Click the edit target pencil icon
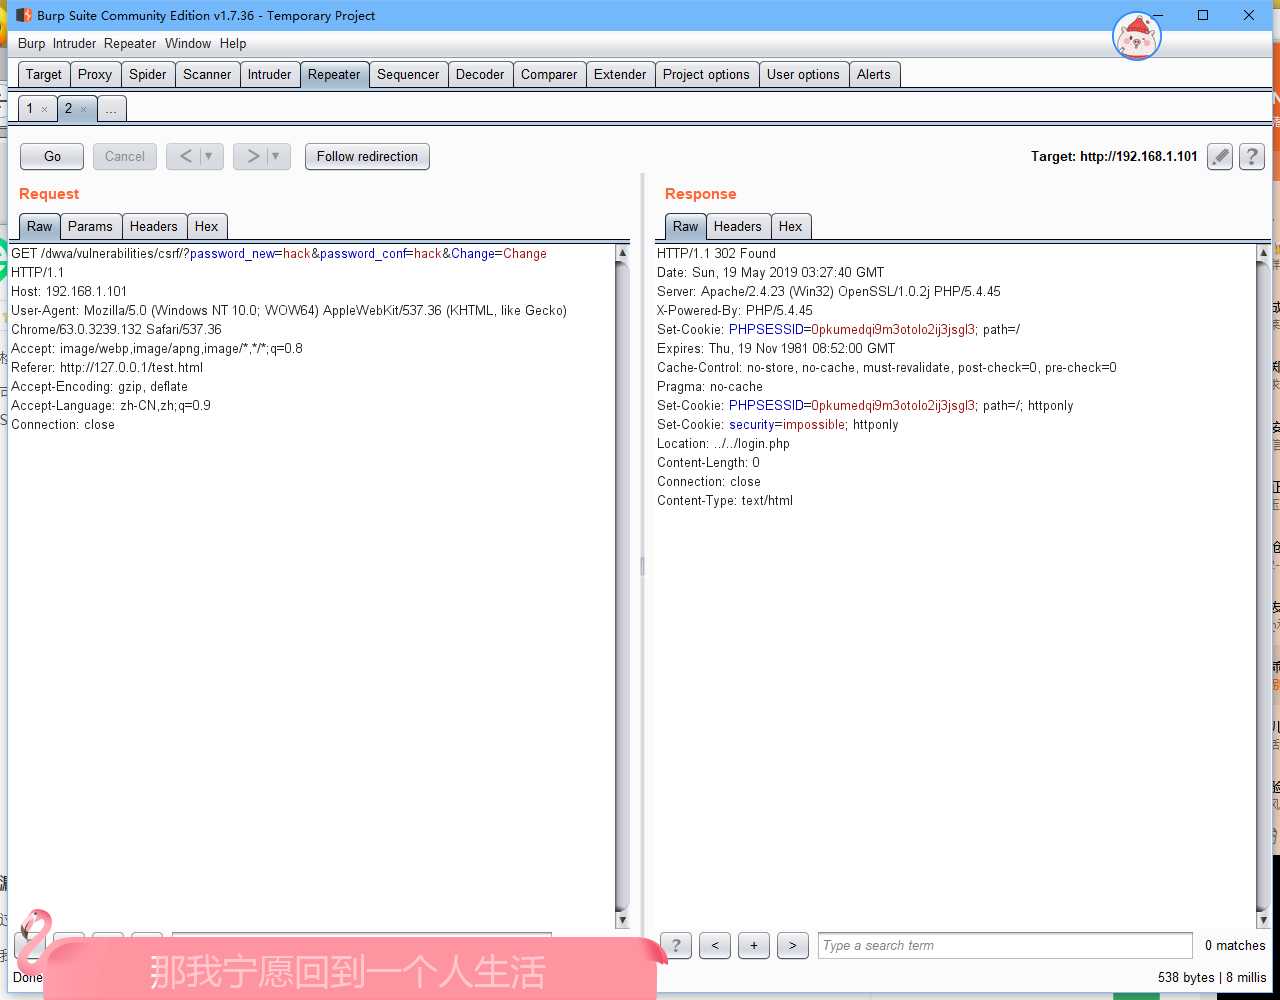 point(1219,156)
